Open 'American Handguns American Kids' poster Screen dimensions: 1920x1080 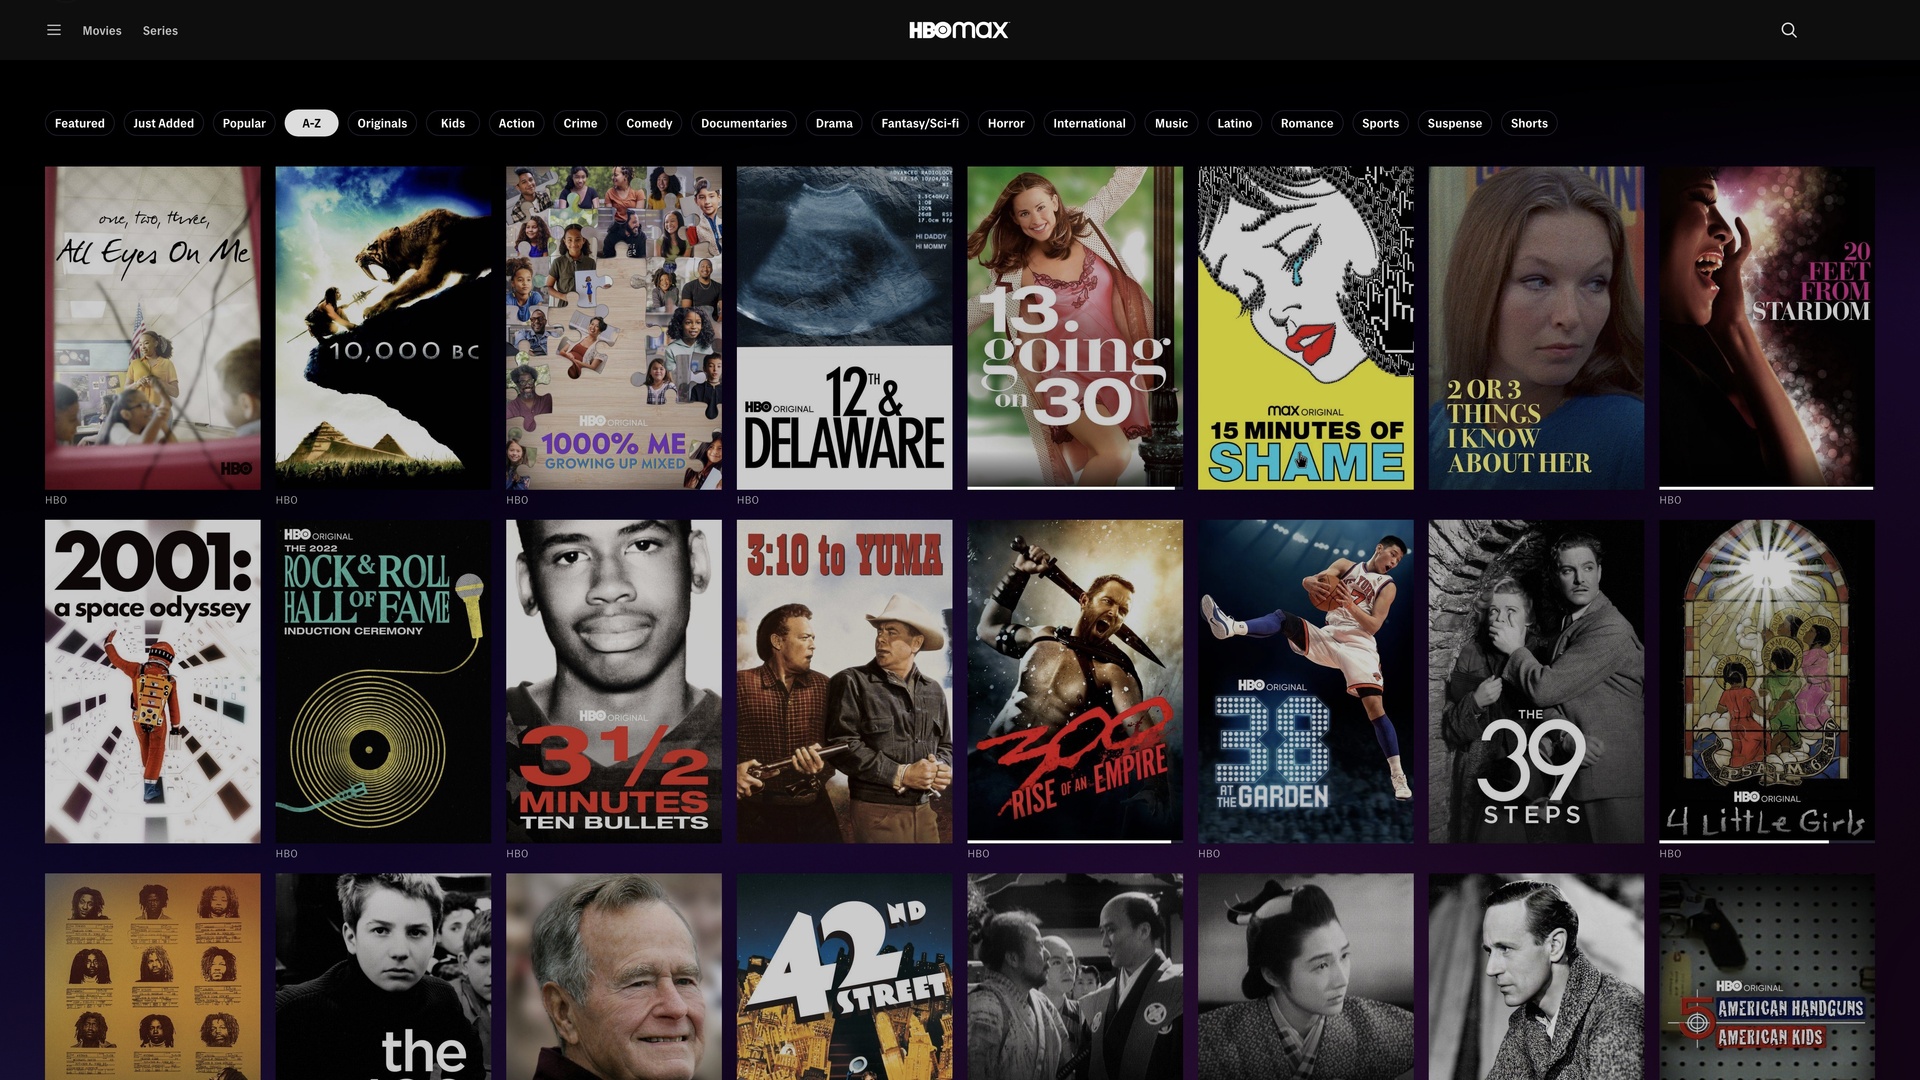[x=1767, y=977]
